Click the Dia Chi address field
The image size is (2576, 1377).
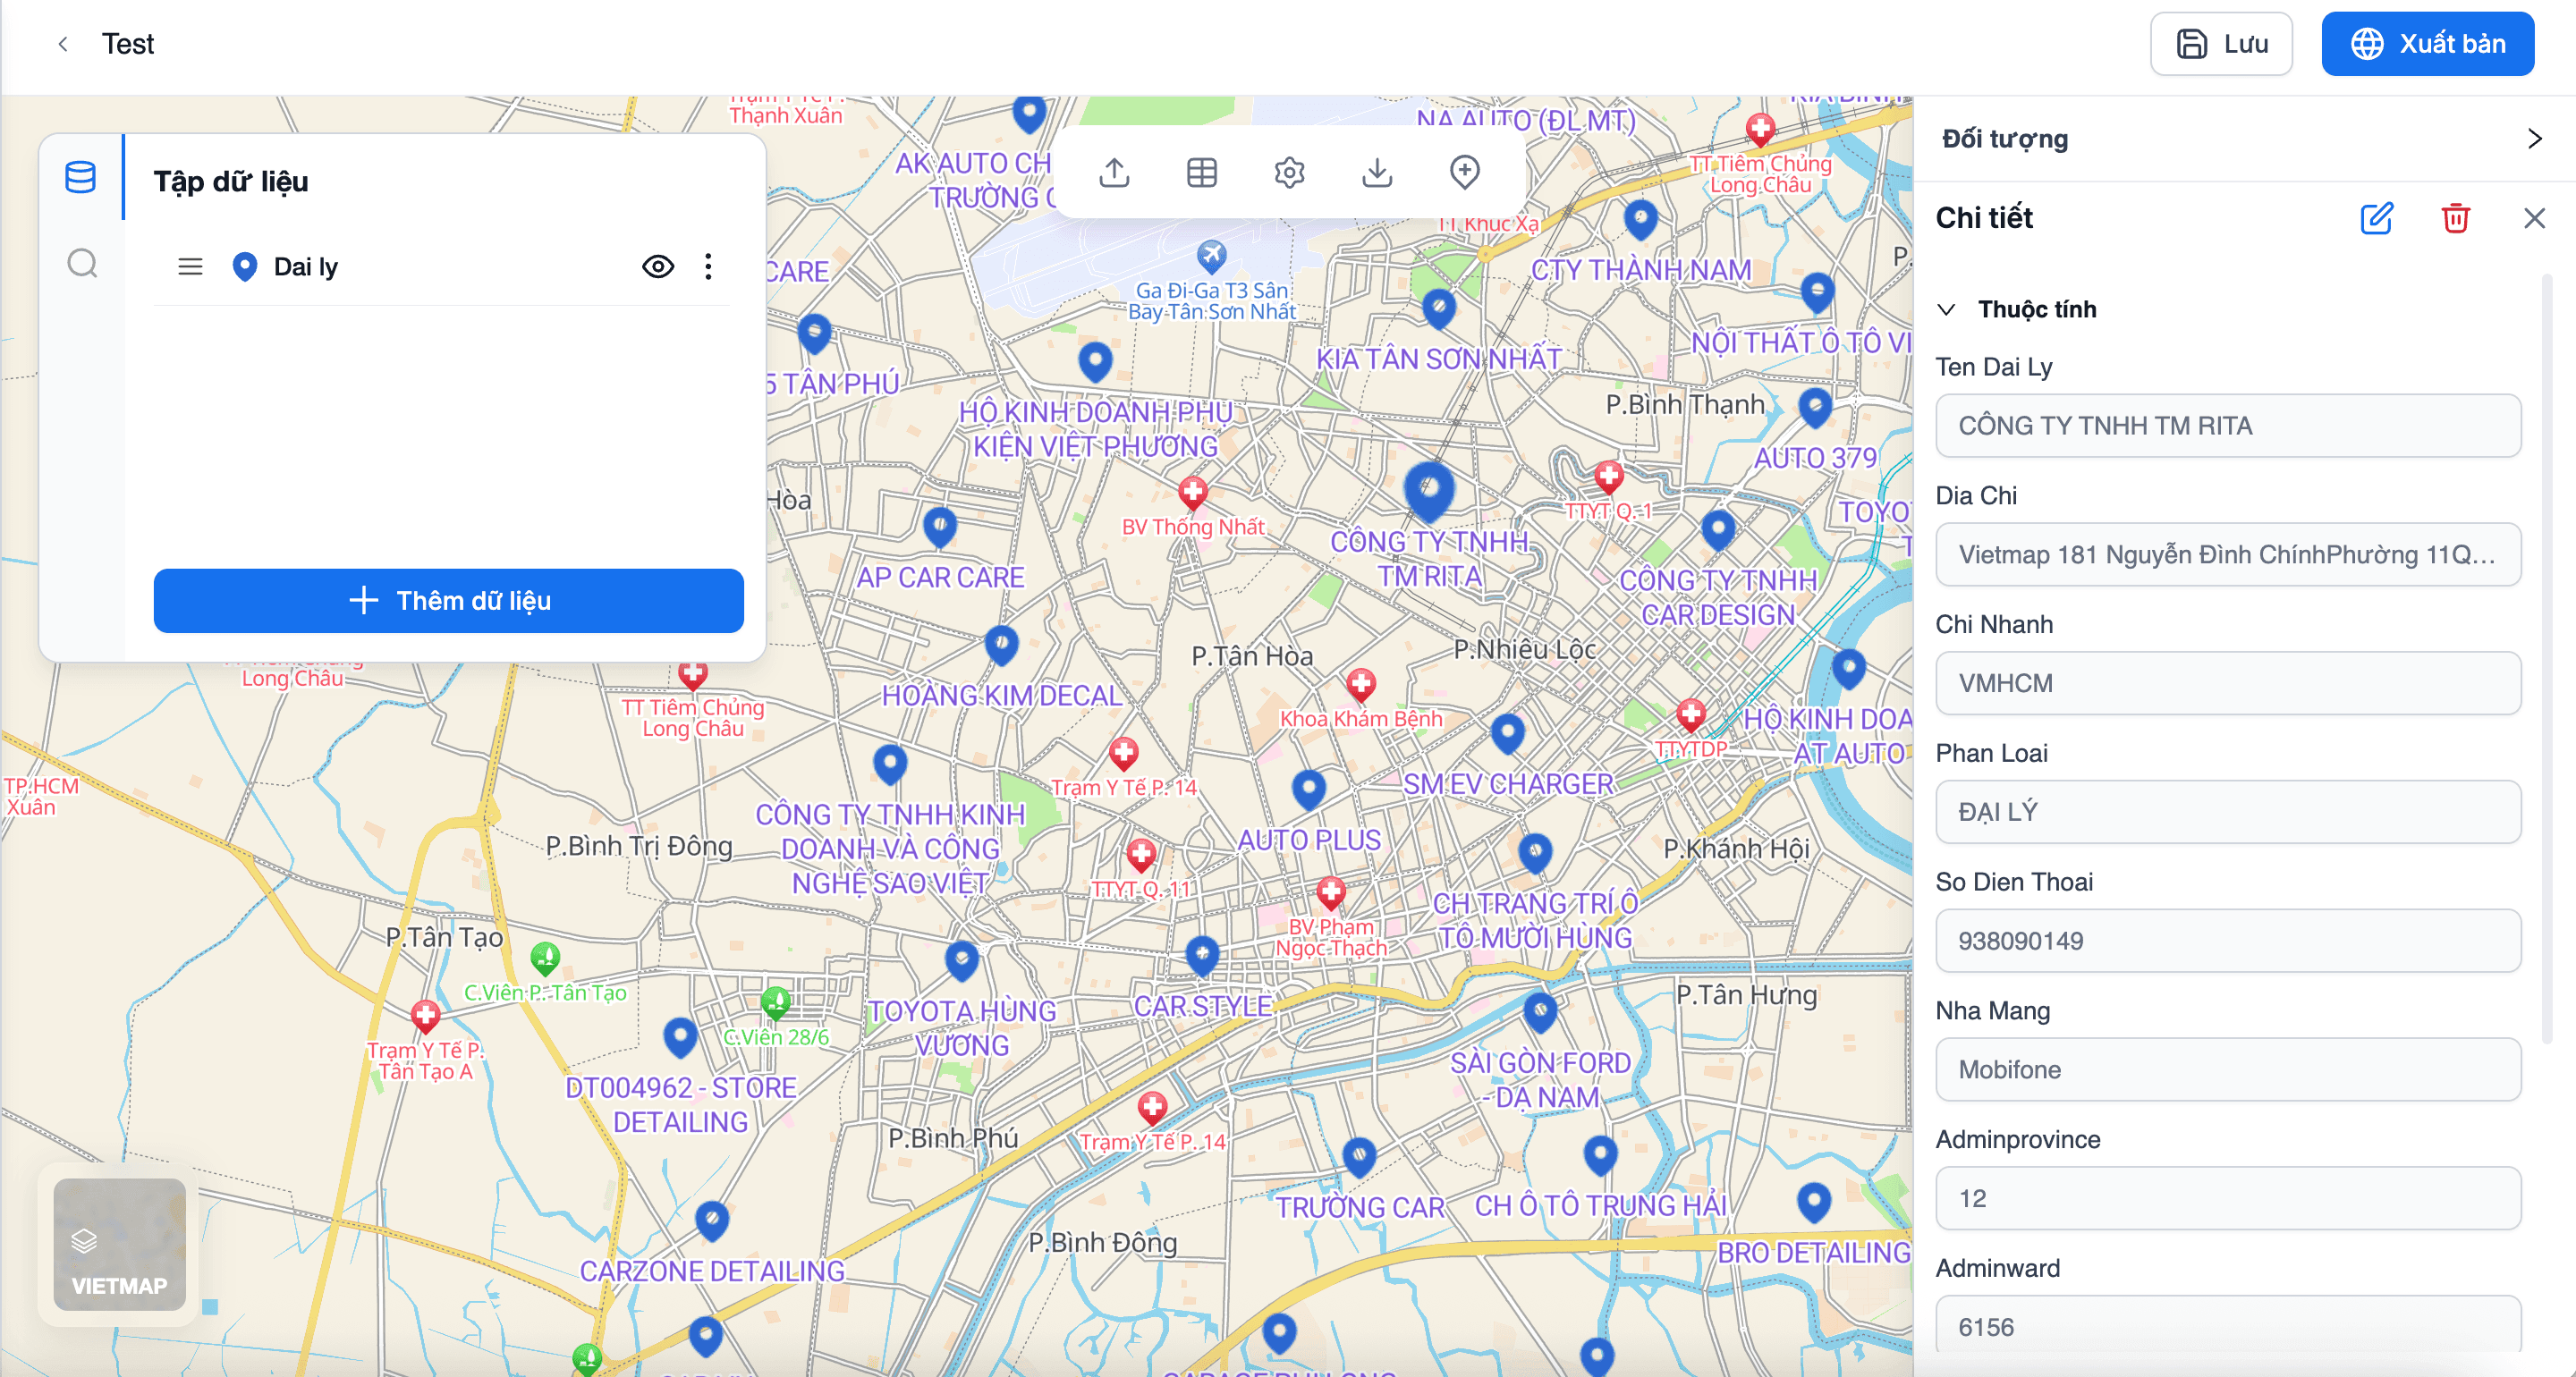click(2228, 555)
